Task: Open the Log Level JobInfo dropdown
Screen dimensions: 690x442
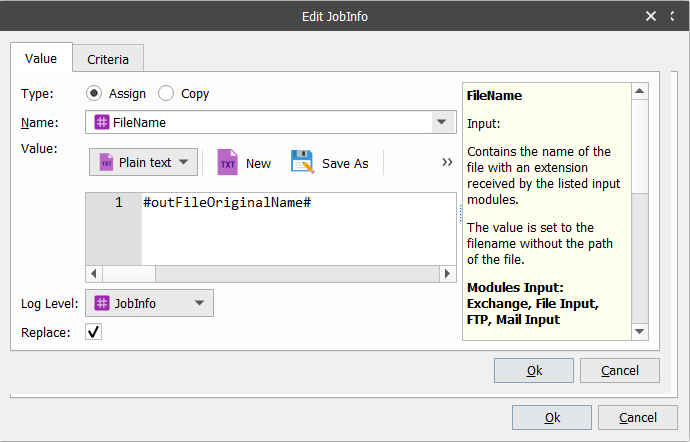Action: coord(149,303)
